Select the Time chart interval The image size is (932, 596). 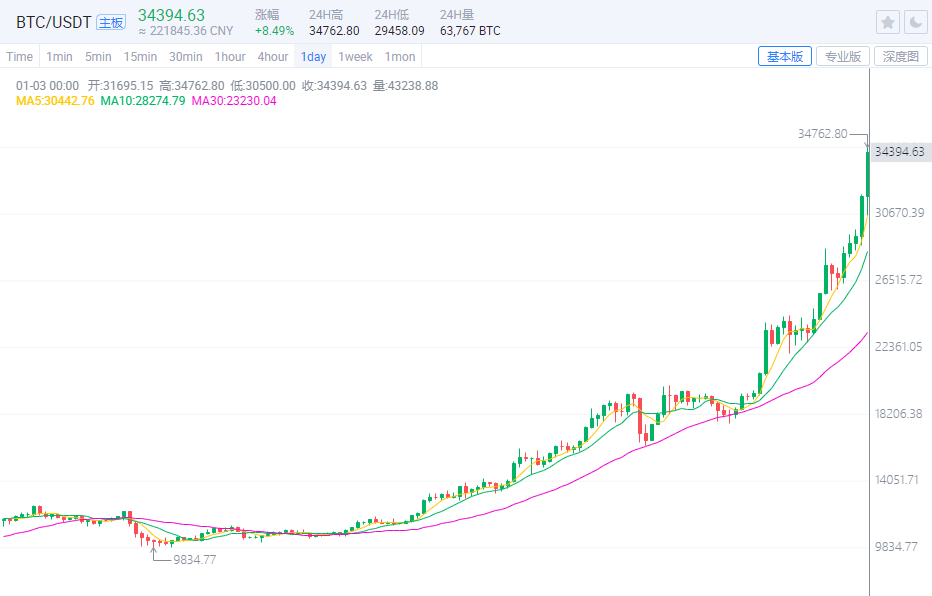click(x=20, y=56)
